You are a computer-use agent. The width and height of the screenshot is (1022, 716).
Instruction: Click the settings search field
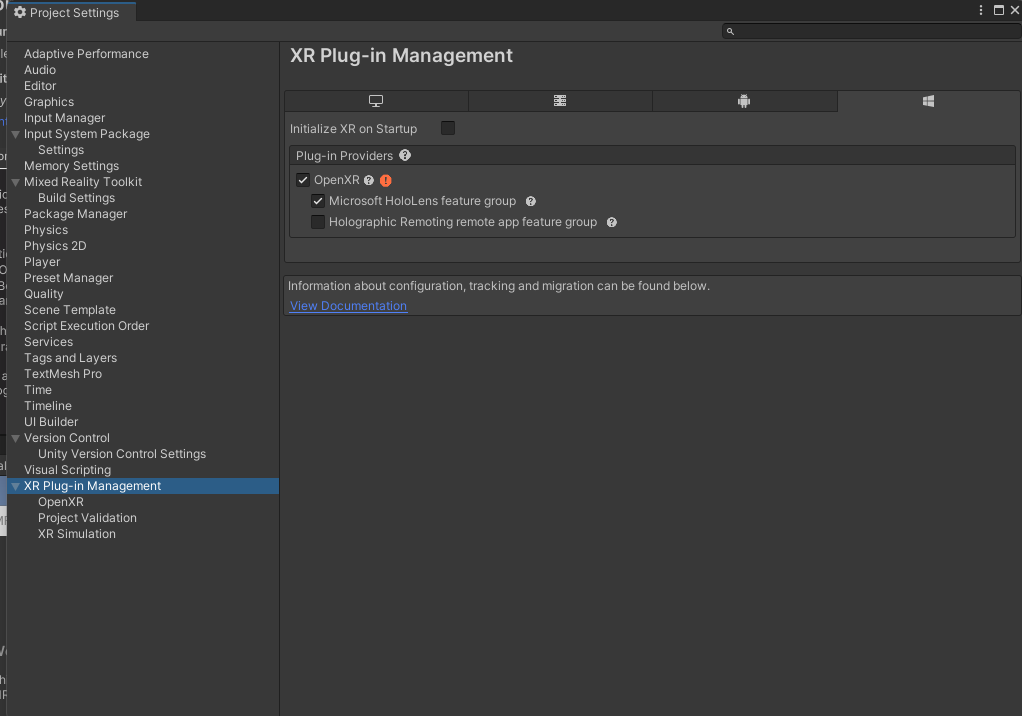click(870, 31)
